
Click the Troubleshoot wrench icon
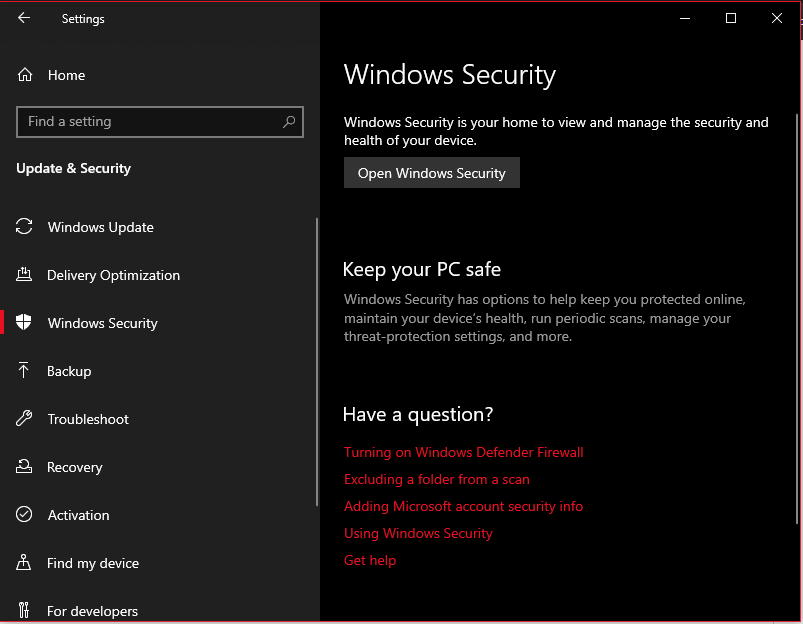click(x=24, y=418)
